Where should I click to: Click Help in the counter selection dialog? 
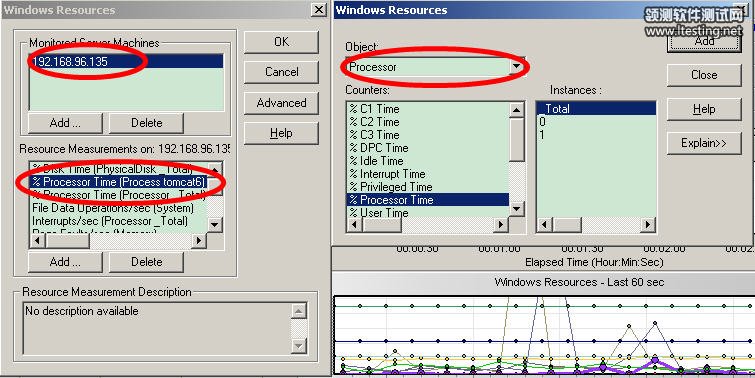(704, 109)
